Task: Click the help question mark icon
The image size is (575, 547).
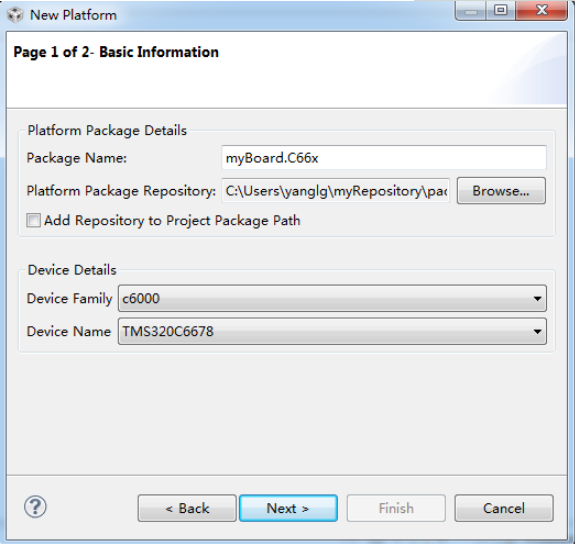Action: [x=35, y=507]
